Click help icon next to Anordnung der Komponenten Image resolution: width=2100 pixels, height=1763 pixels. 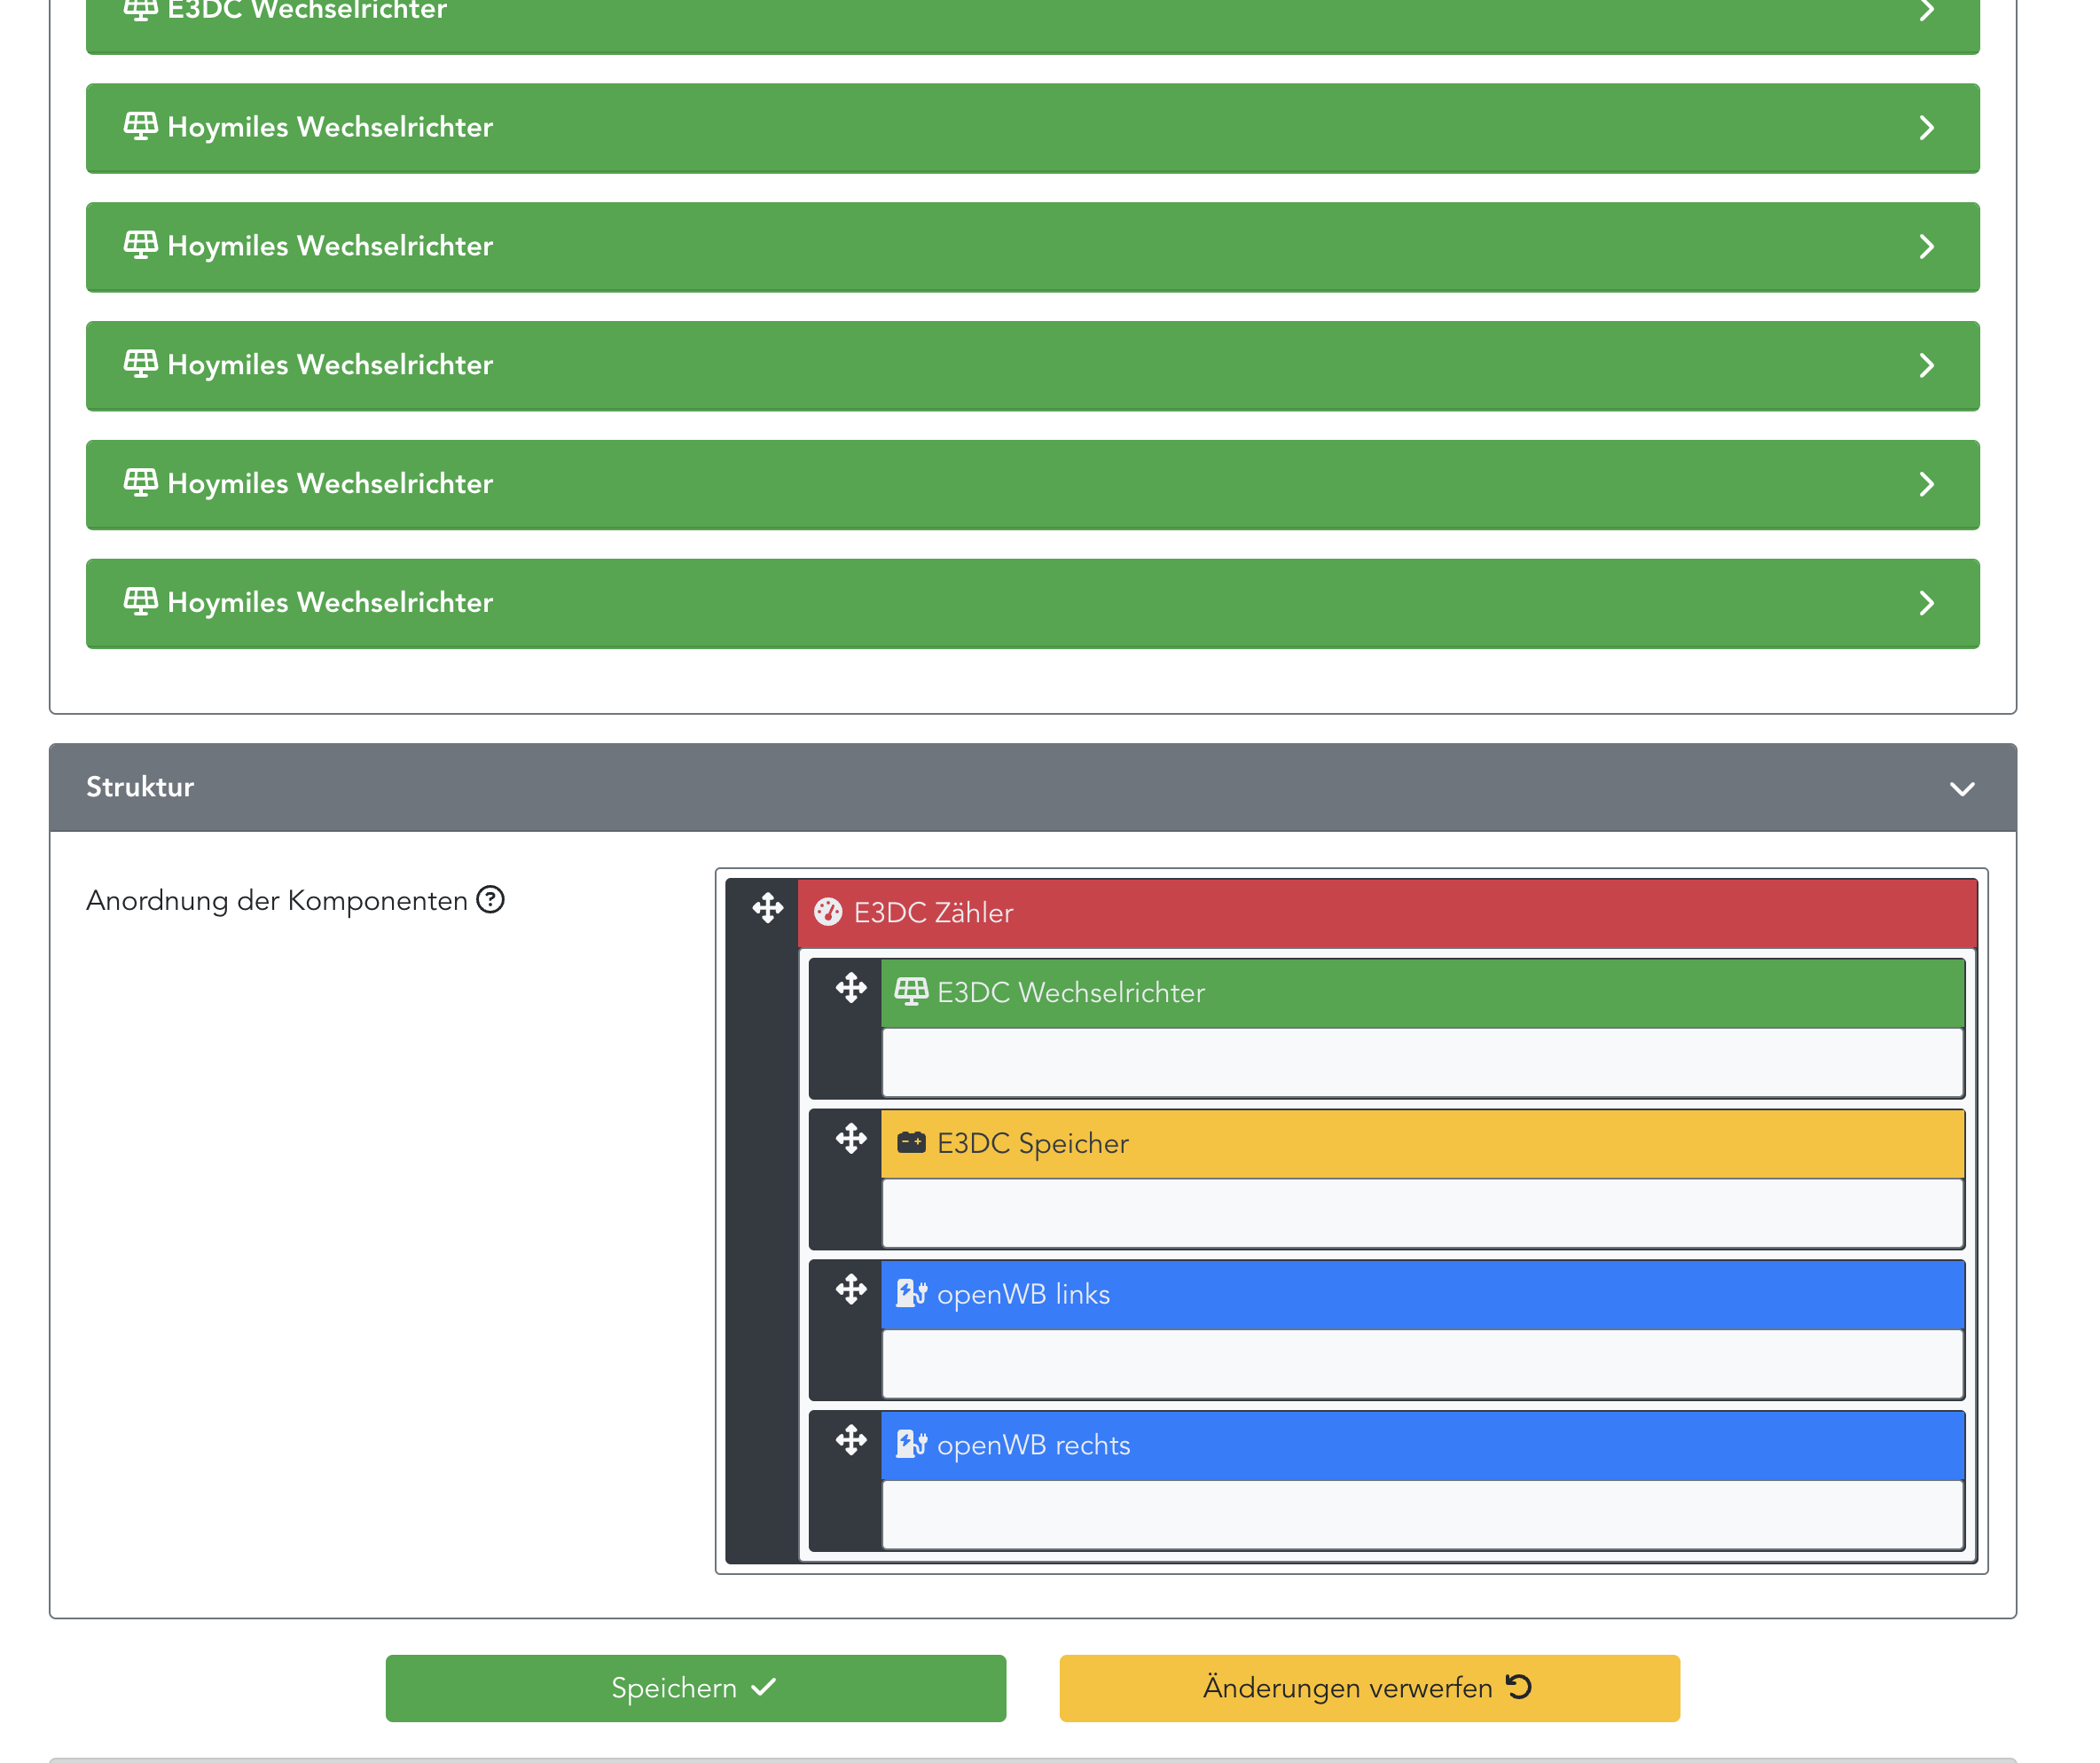click(490, 900)
